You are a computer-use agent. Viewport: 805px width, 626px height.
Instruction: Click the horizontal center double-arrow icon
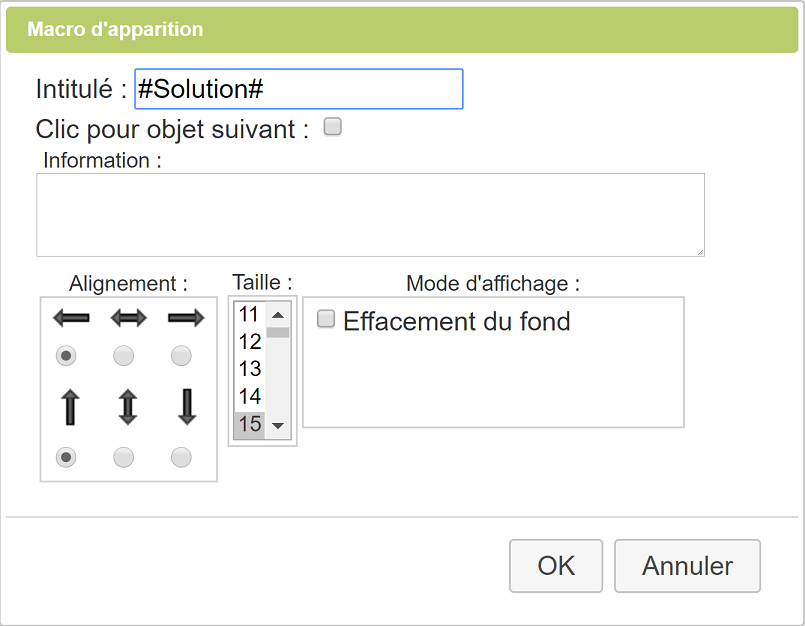tap(128, 319)
